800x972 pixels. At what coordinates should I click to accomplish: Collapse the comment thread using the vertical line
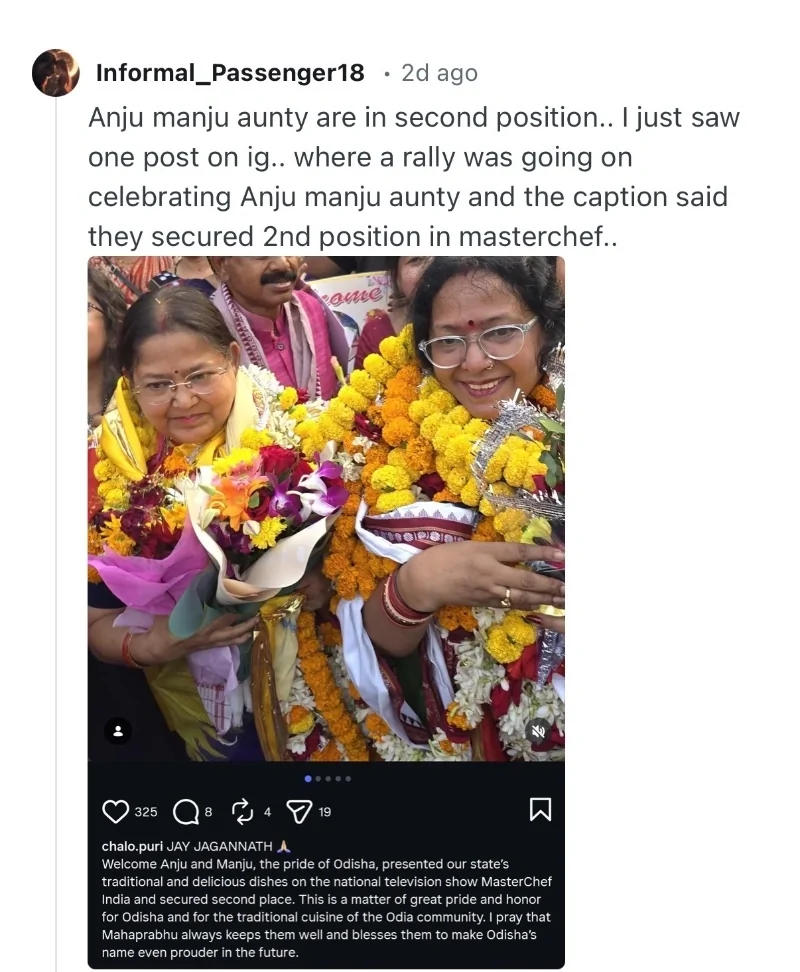tap(55, 500)
